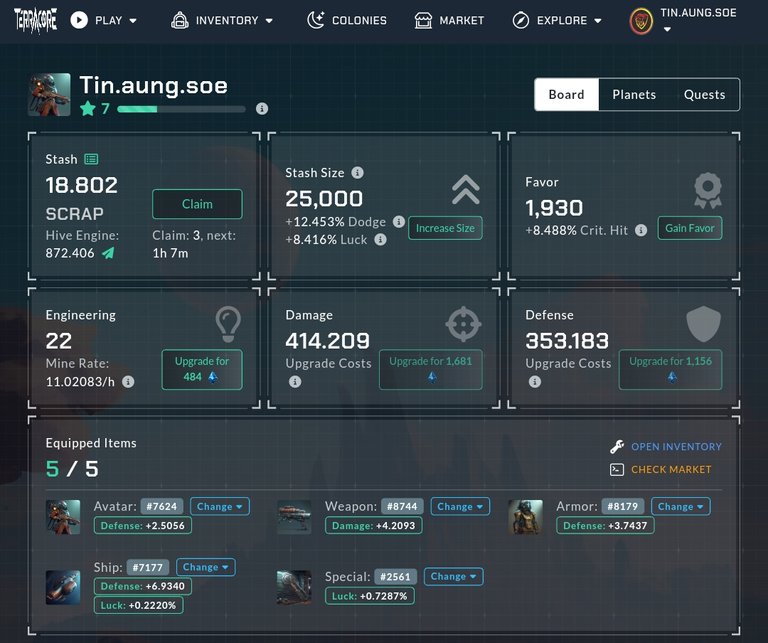The height and width of the screenshot is (643, 768).
Task: Click the double chevron Stash Size icon
Action: (x=466, y=190)
